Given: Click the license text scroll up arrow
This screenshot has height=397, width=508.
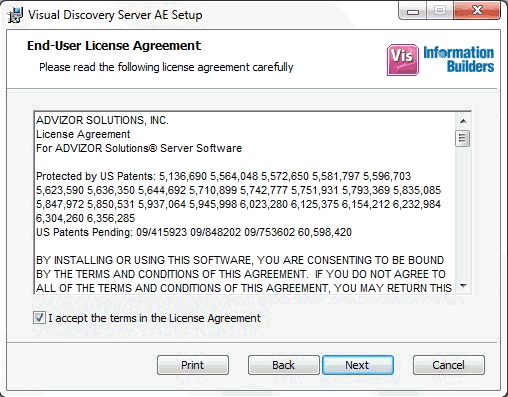Looking at the screenshot, I should point(463,121).
